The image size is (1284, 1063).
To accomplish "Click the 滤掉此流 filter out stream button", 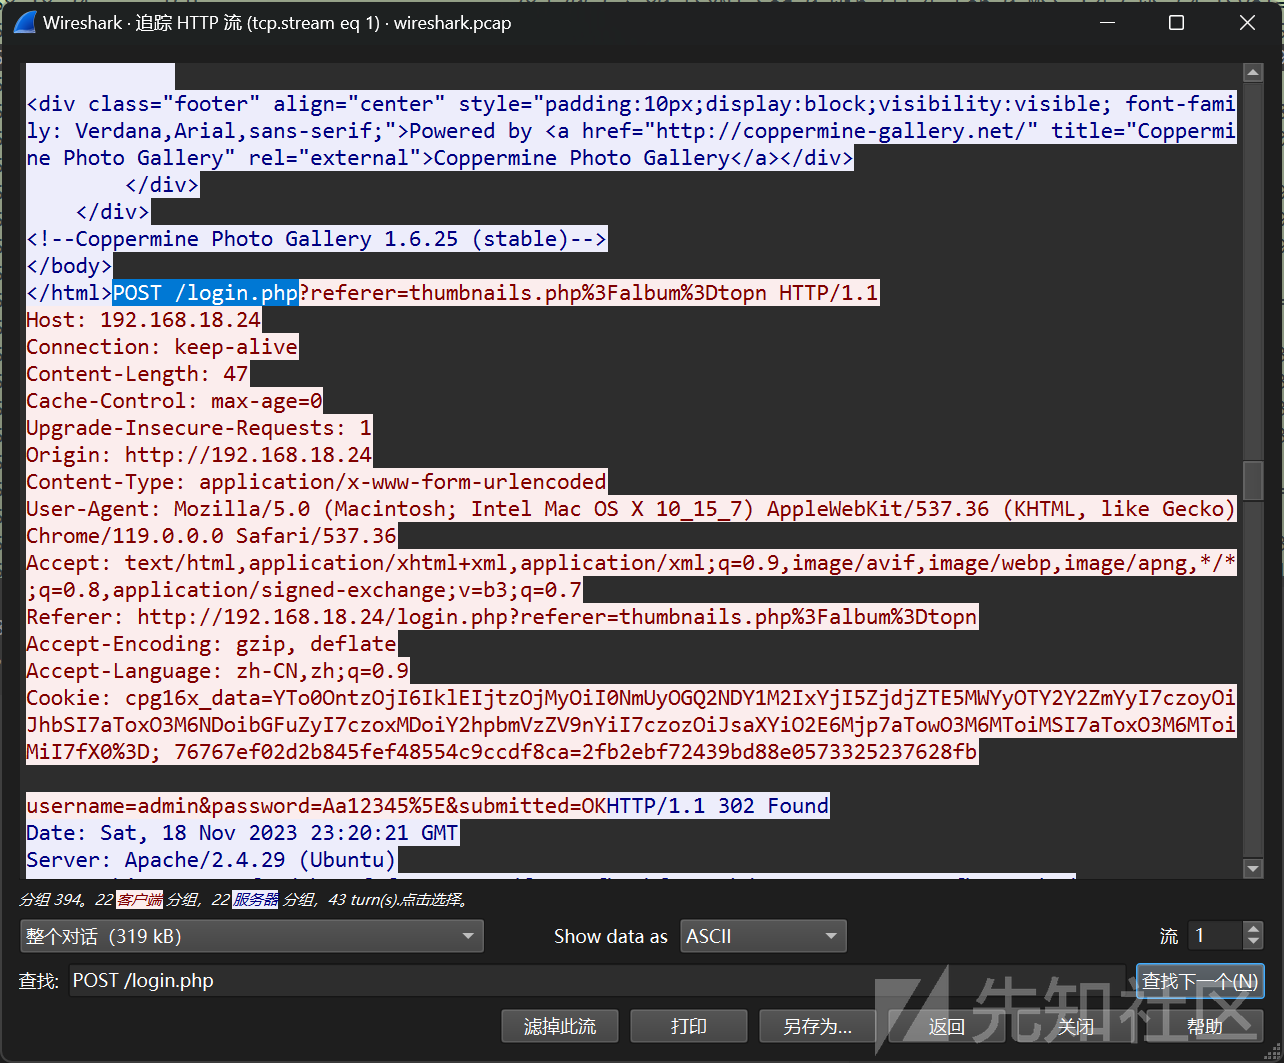I will pyautogui.click(x=560, y=1026).
